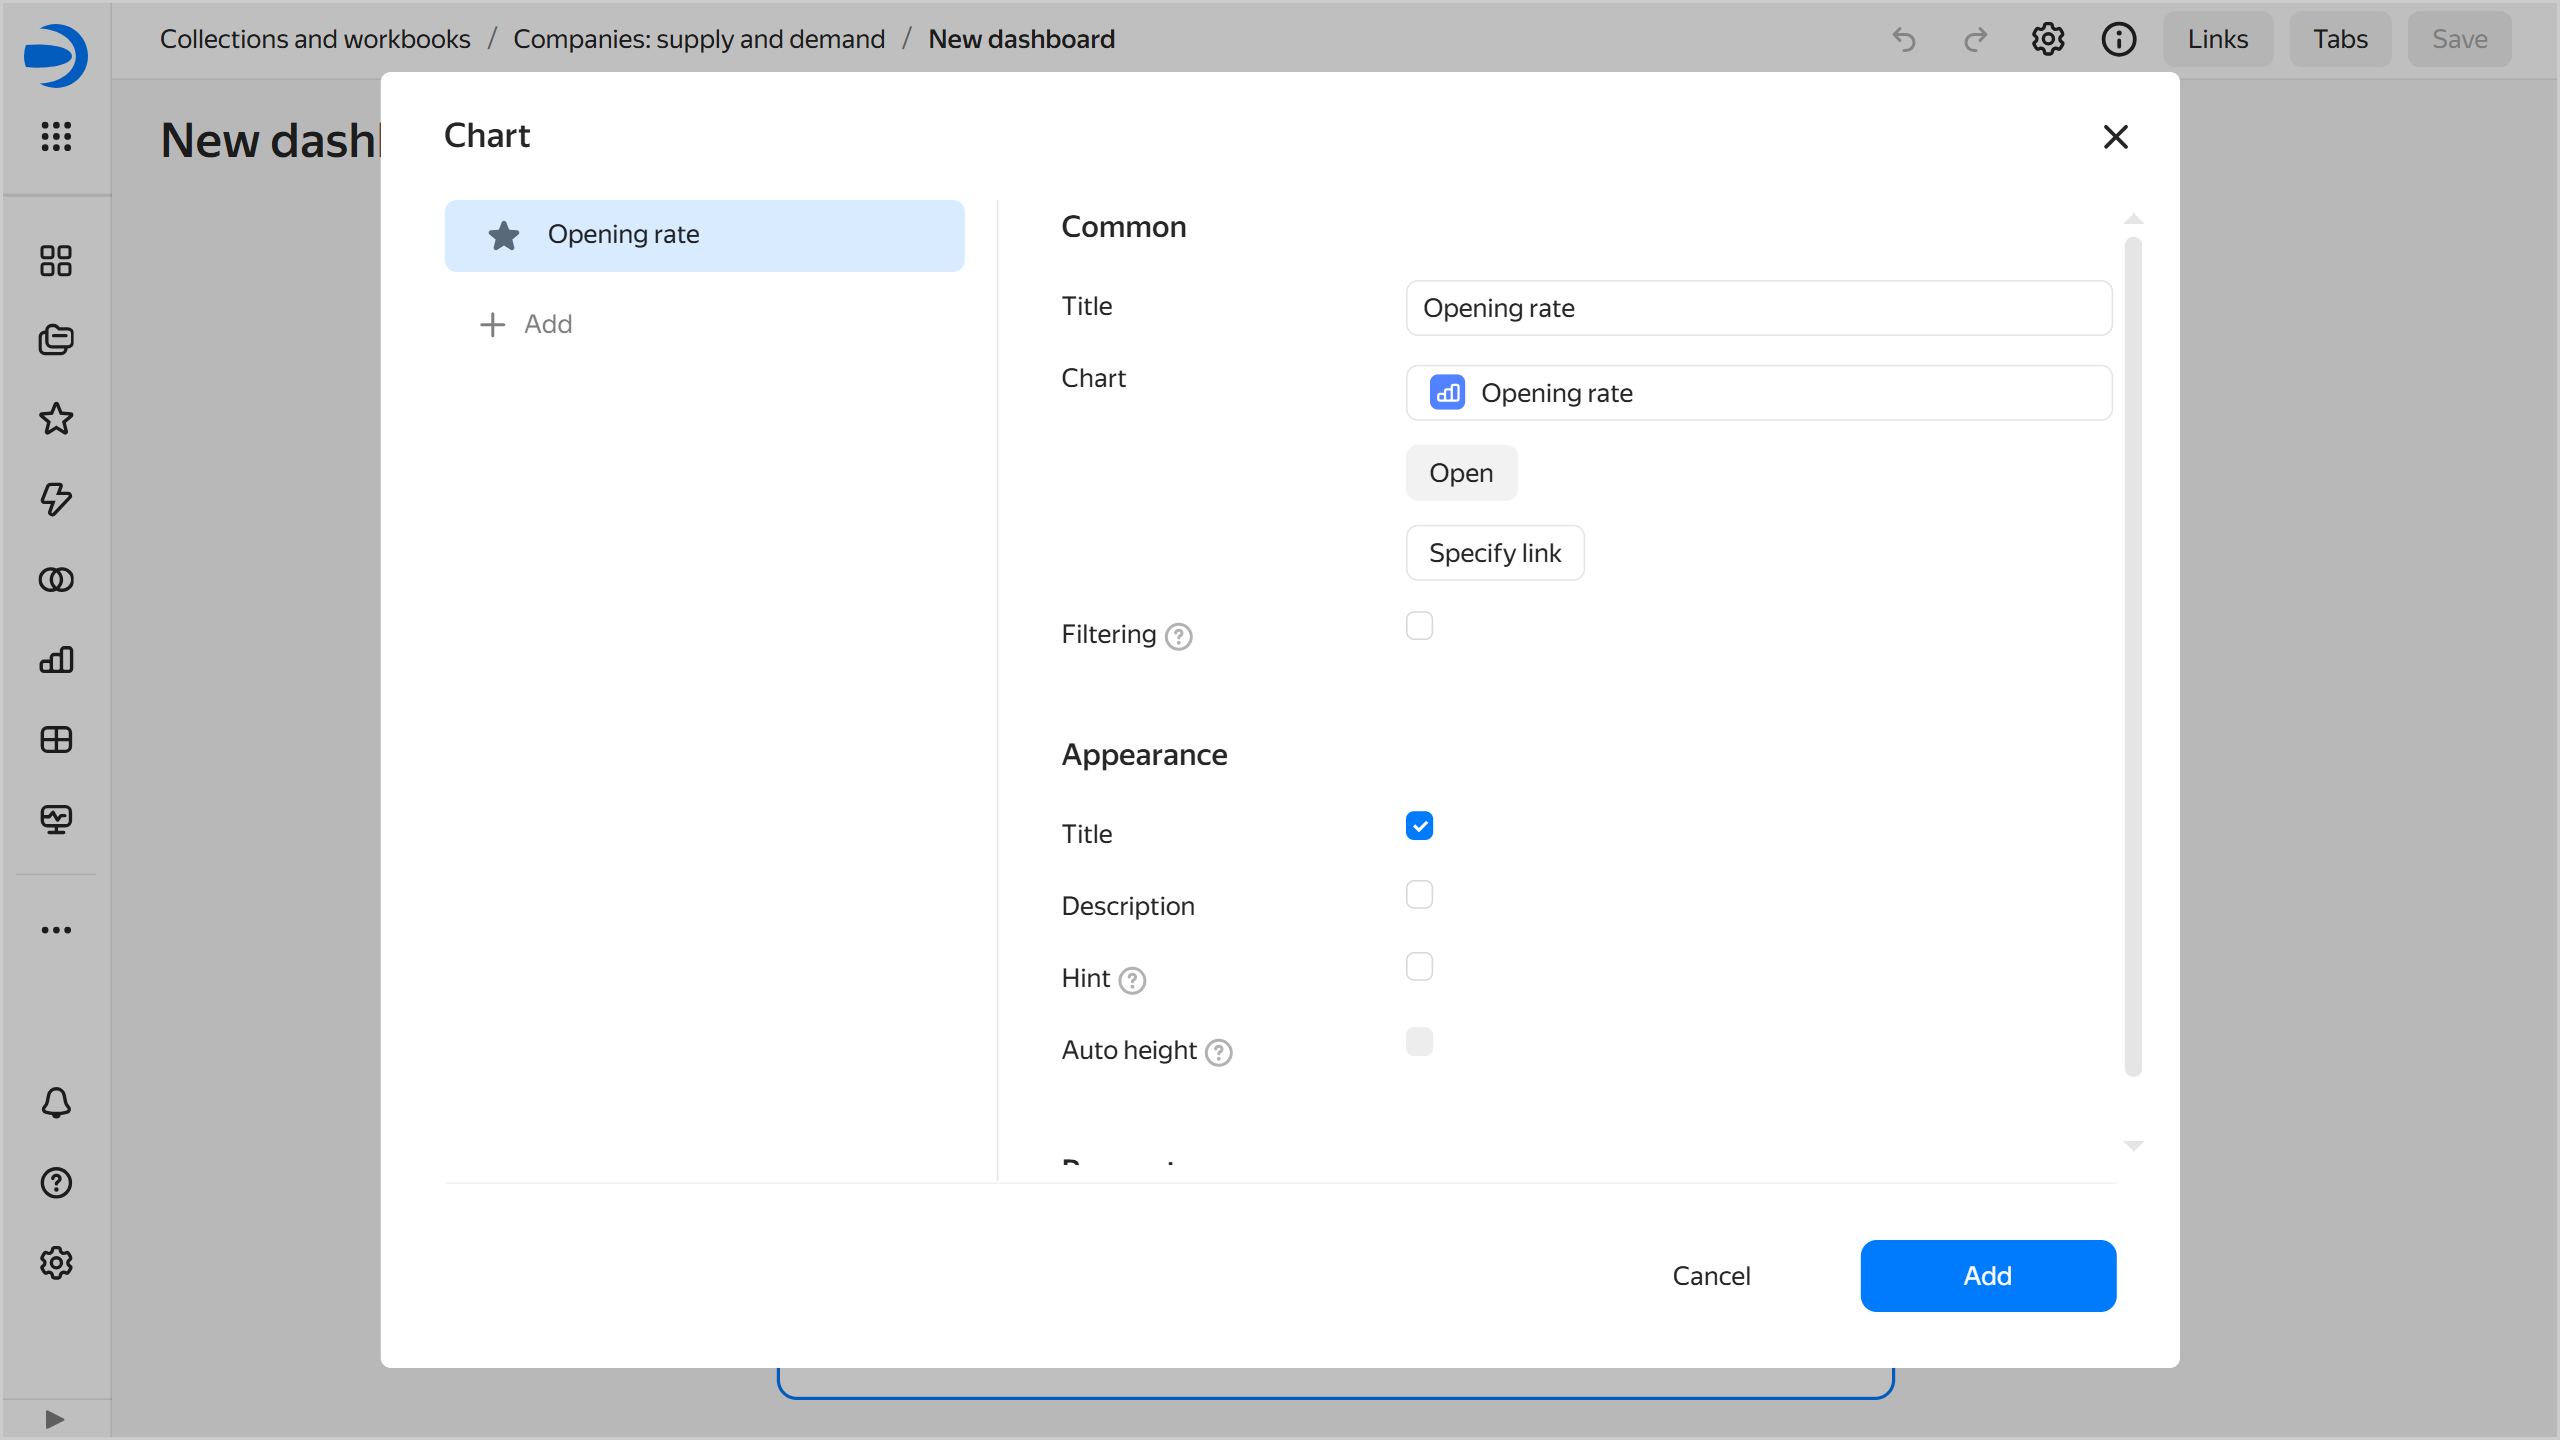Open dashboard settings gear in the header
This screenshot has height=1440, width=2560.
(2047, 39)
